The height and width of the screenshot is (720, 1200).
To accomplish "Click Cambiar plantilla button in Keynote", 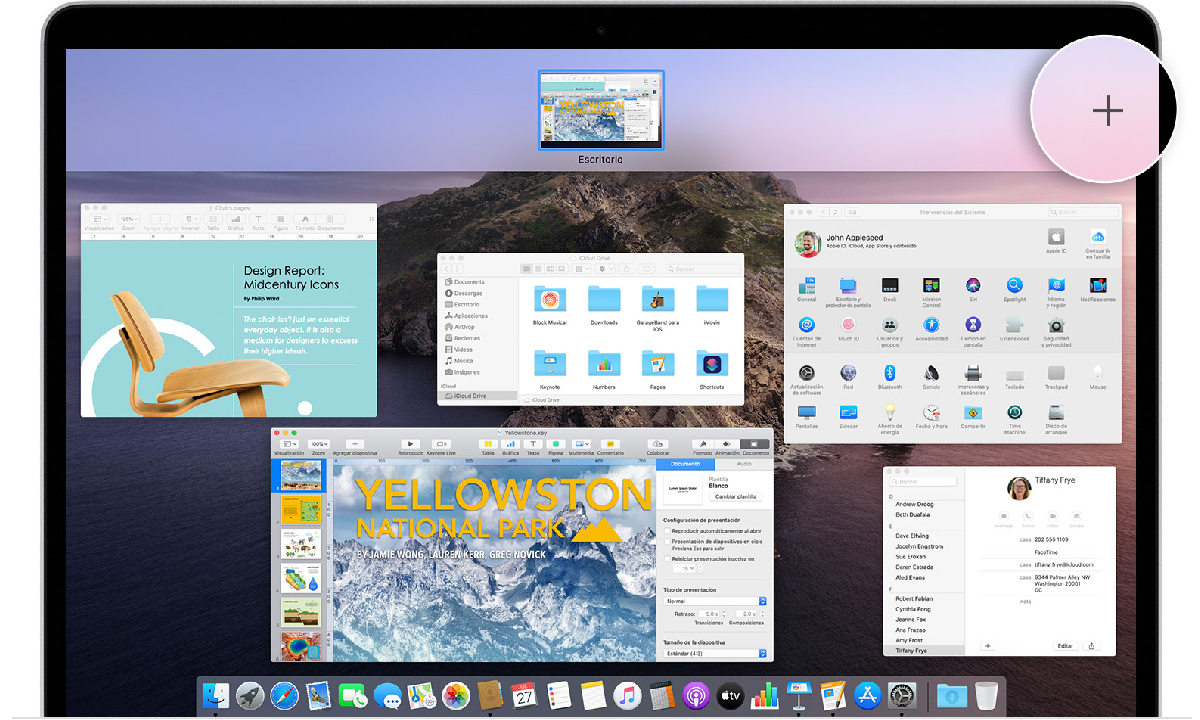I will [736, 497].
